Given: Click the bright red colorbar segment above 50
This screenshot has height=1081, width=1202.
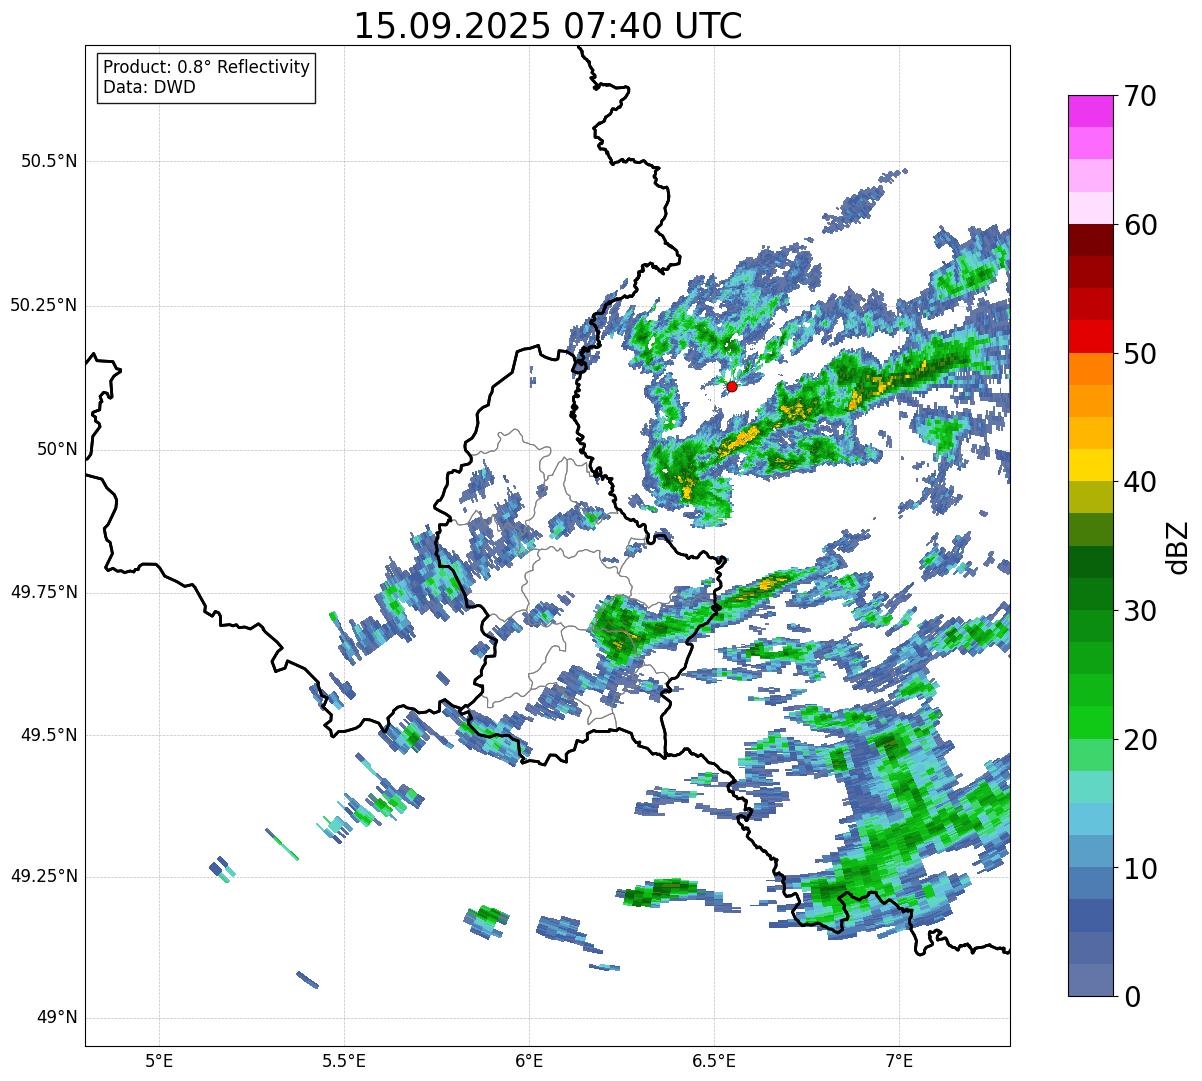Looking at the screenshot, I should pos(1090,337).
